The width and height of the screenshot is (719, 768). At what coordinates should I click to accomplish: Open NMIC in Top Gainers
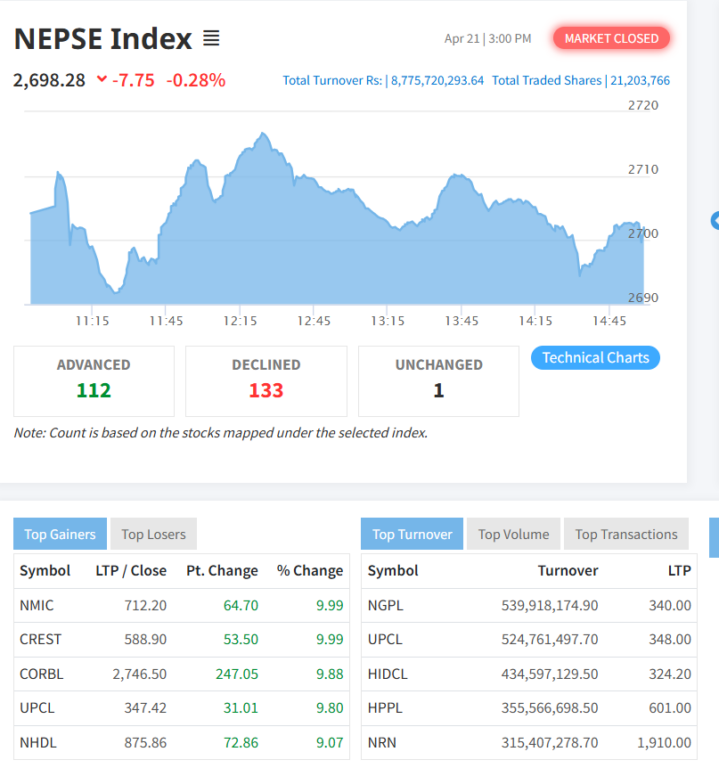(37, 605)
